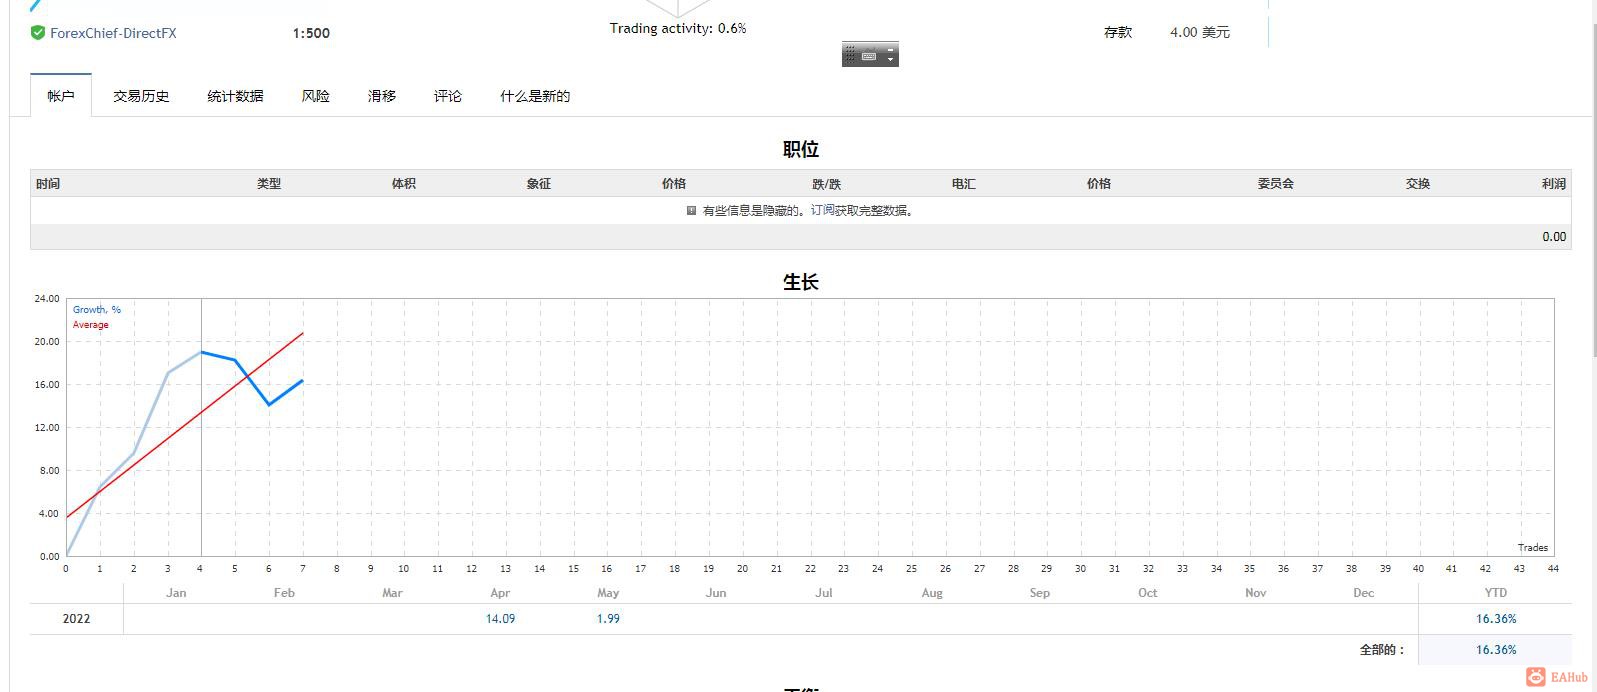
Task: Click the Average legend label in chart
Action: (x=91, y=325)
